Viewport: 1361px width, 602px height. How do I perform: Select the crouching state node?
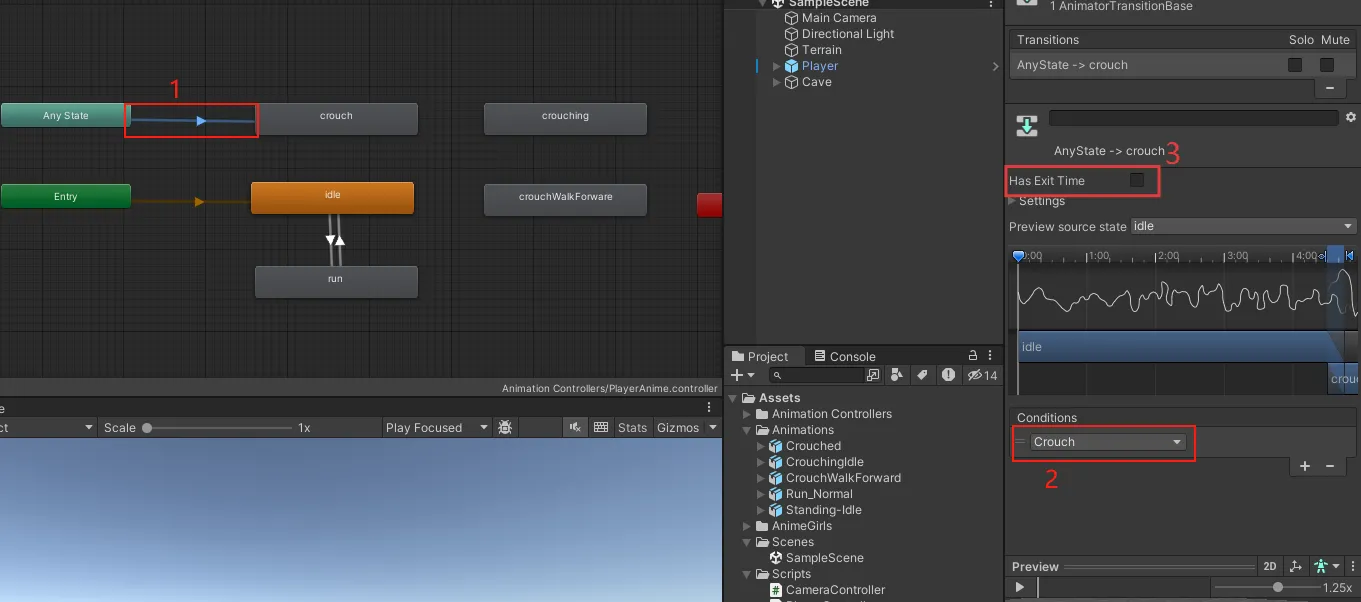click(x=565, y=116)
